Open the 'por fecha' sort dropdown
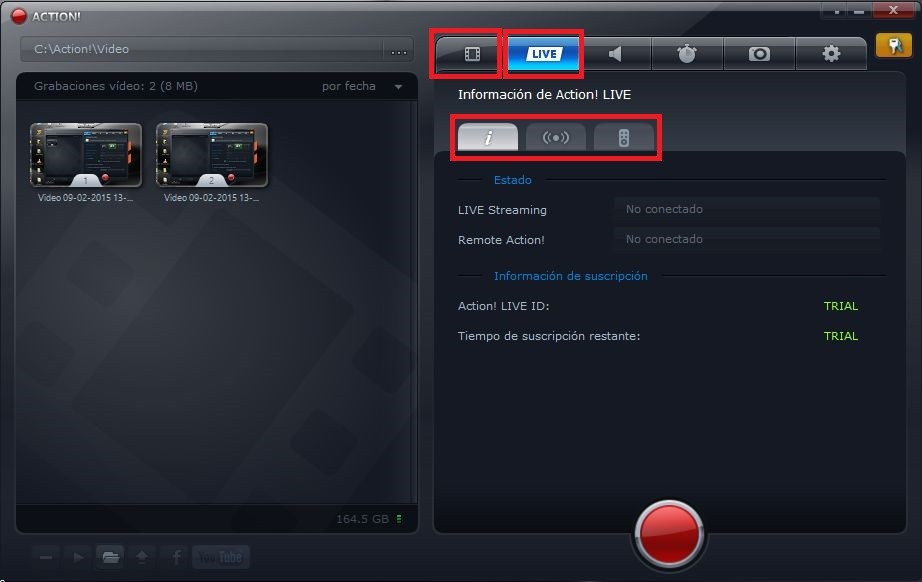The width and height of the screenshot is (922, 582). [x=362, y=86]
